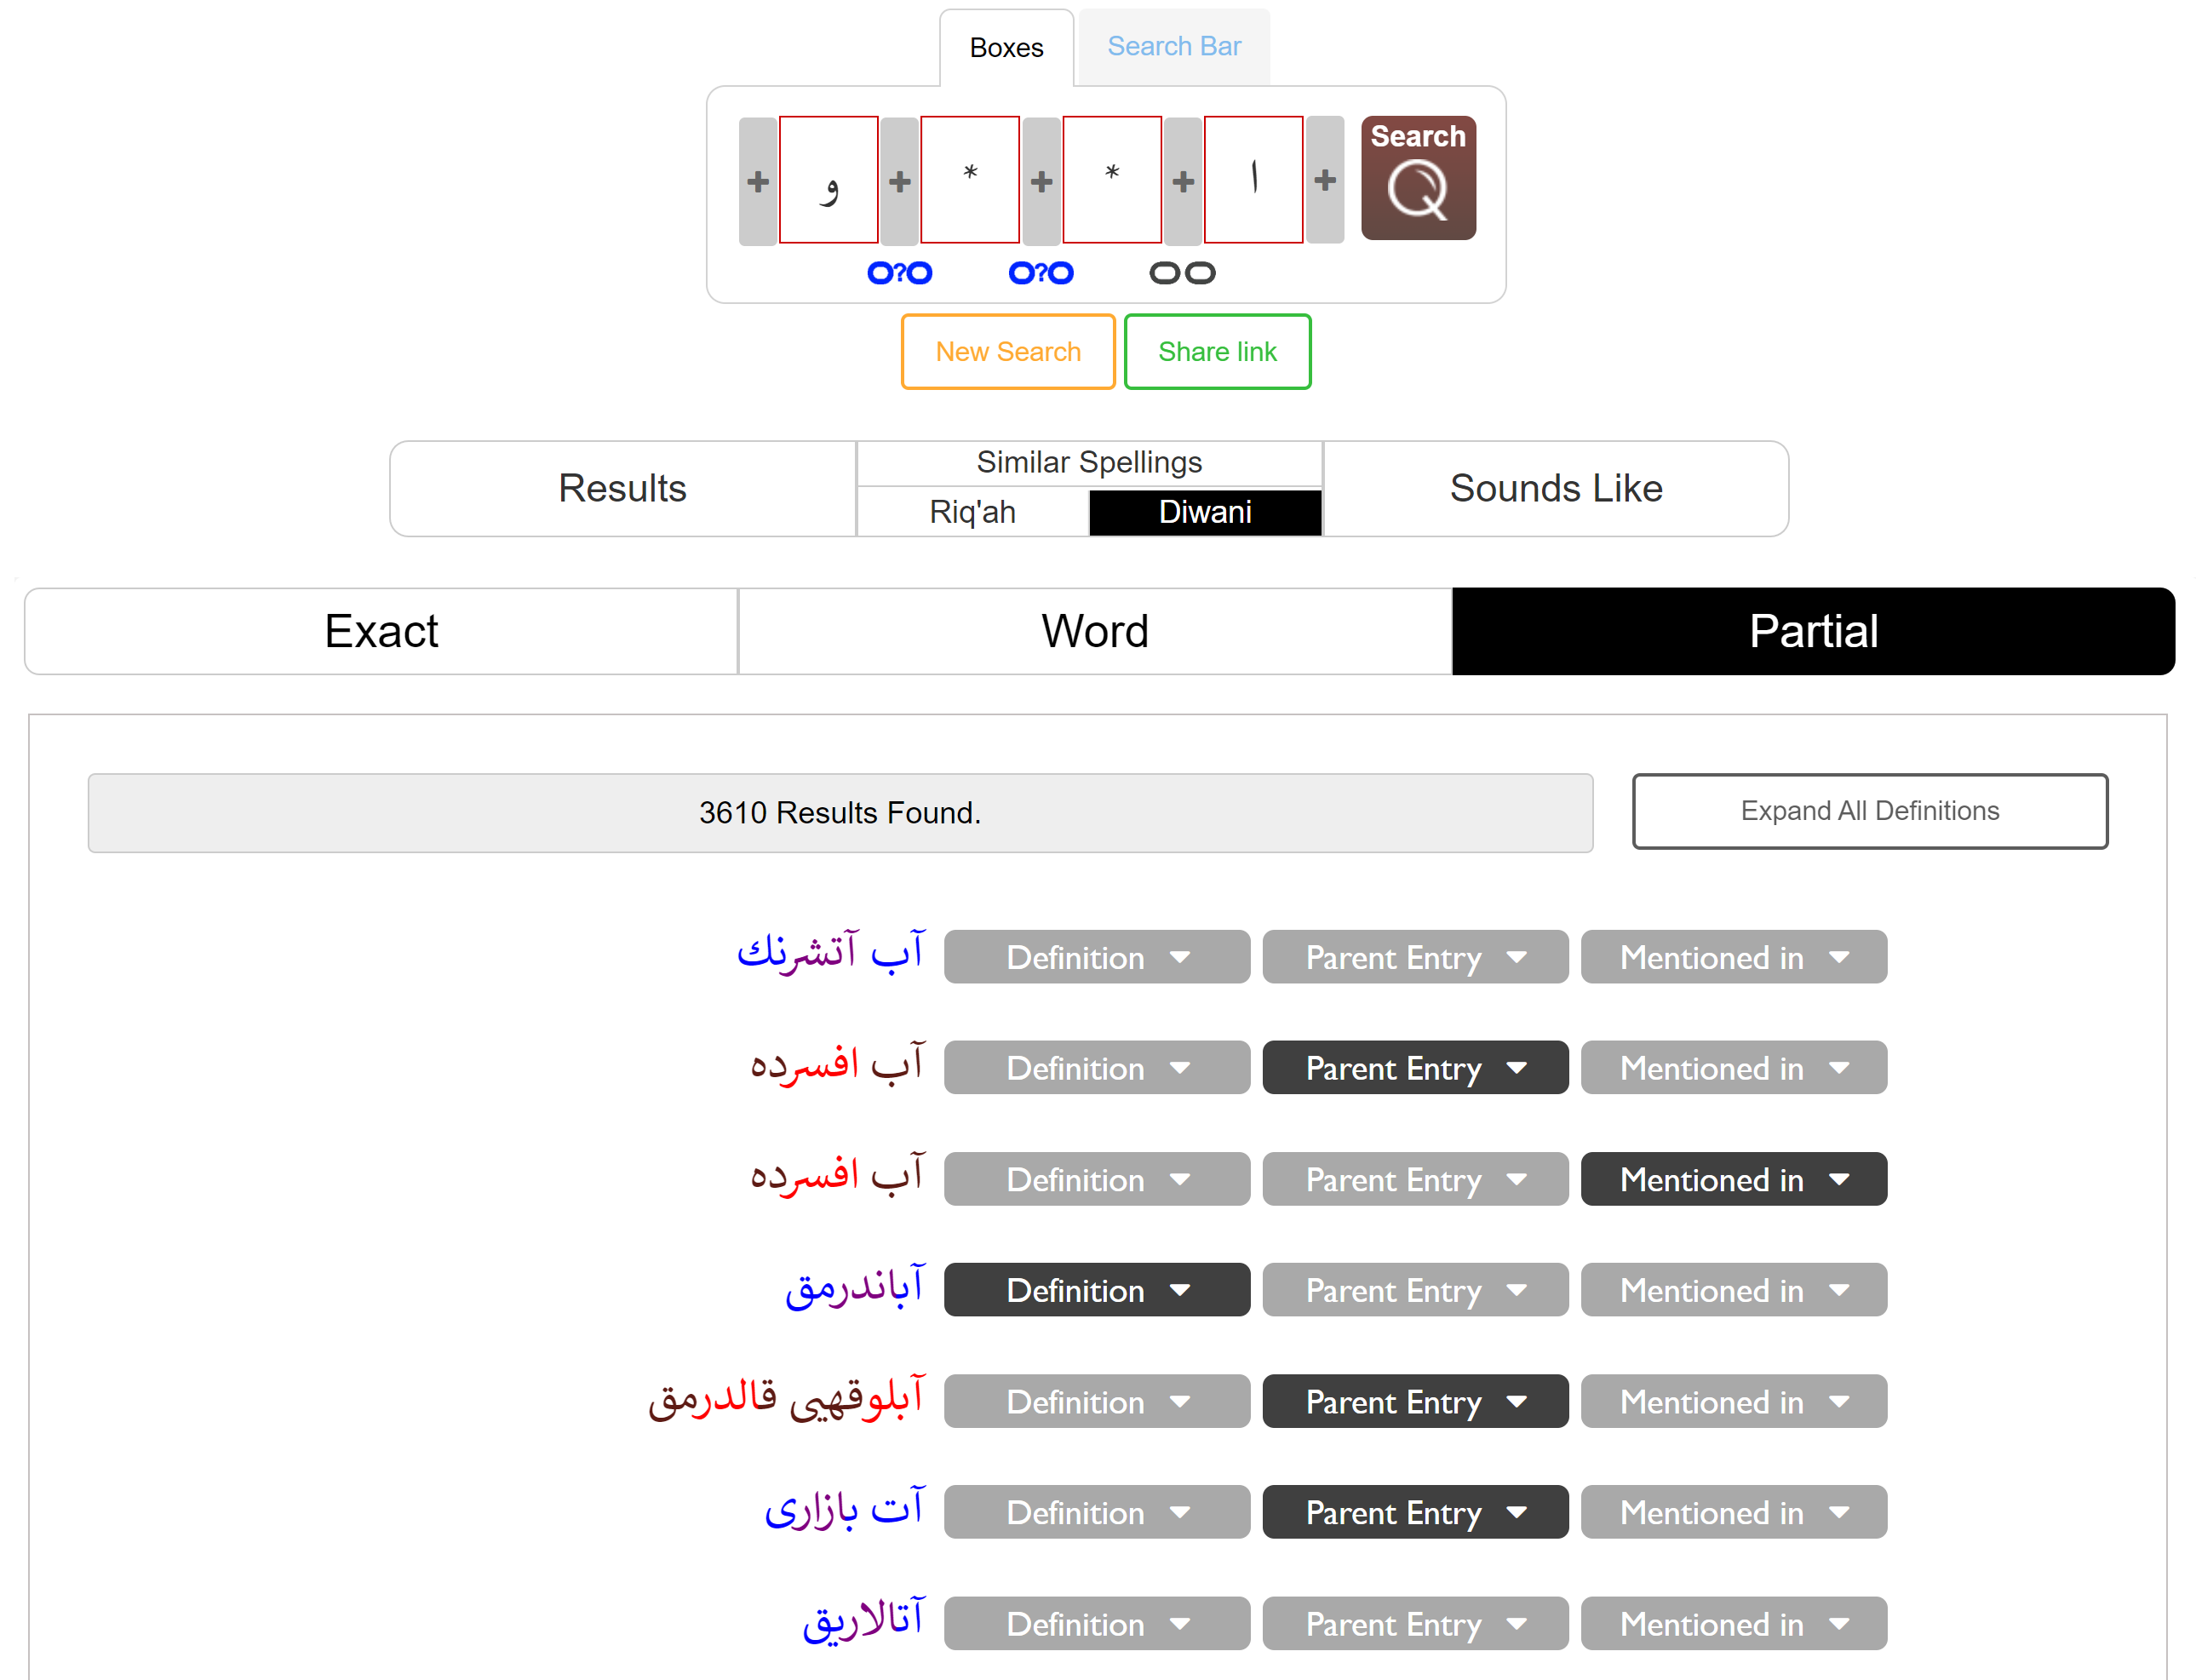This screenshot has width=2196, height=1680.
Task: Click the Search magnifier button
Action: click(1417, 178)
